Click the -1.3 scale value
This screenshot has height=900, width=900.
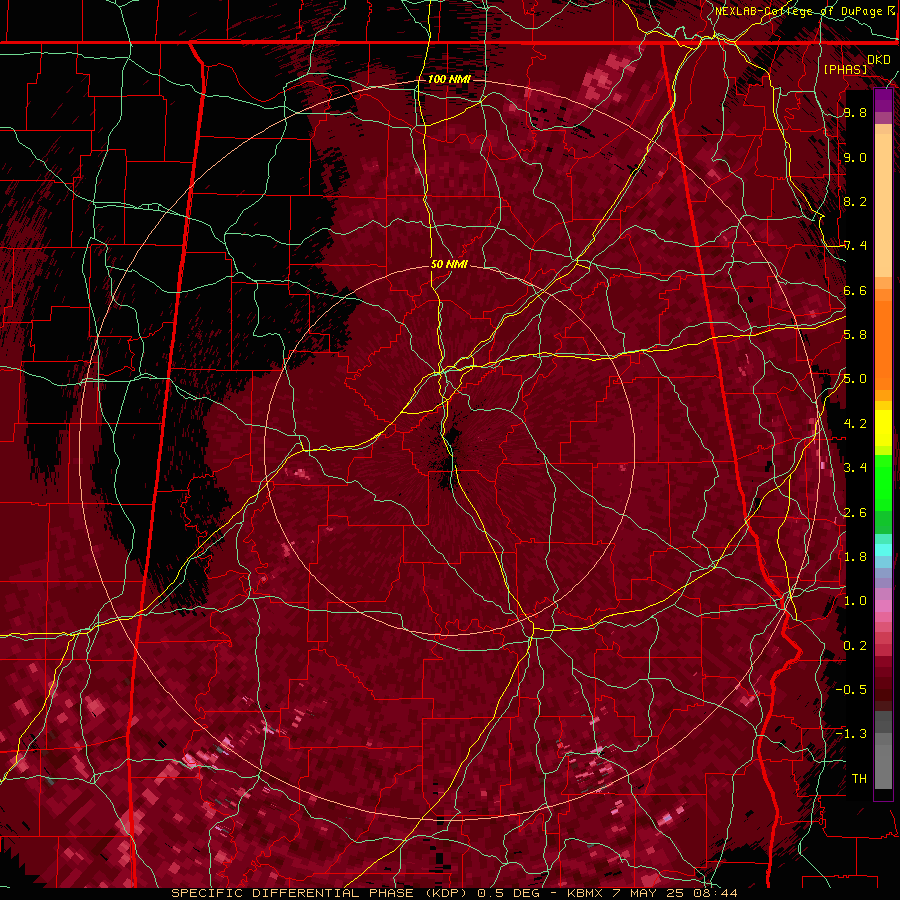tap(851, 734)
